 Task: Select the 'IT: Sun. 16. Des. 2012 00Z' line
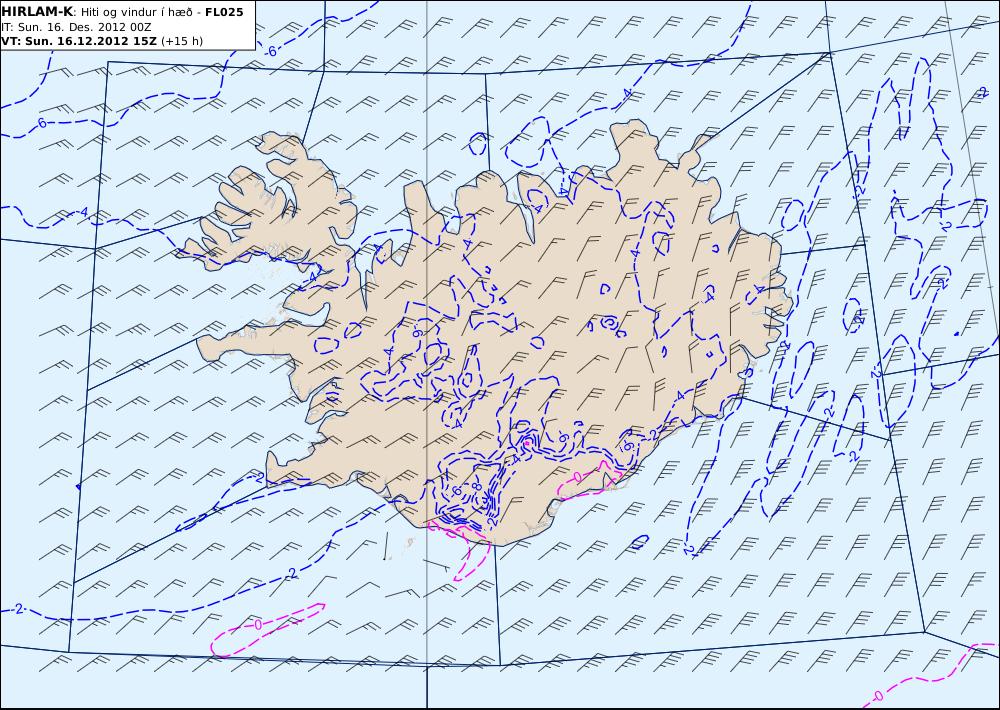click(77, 27)
